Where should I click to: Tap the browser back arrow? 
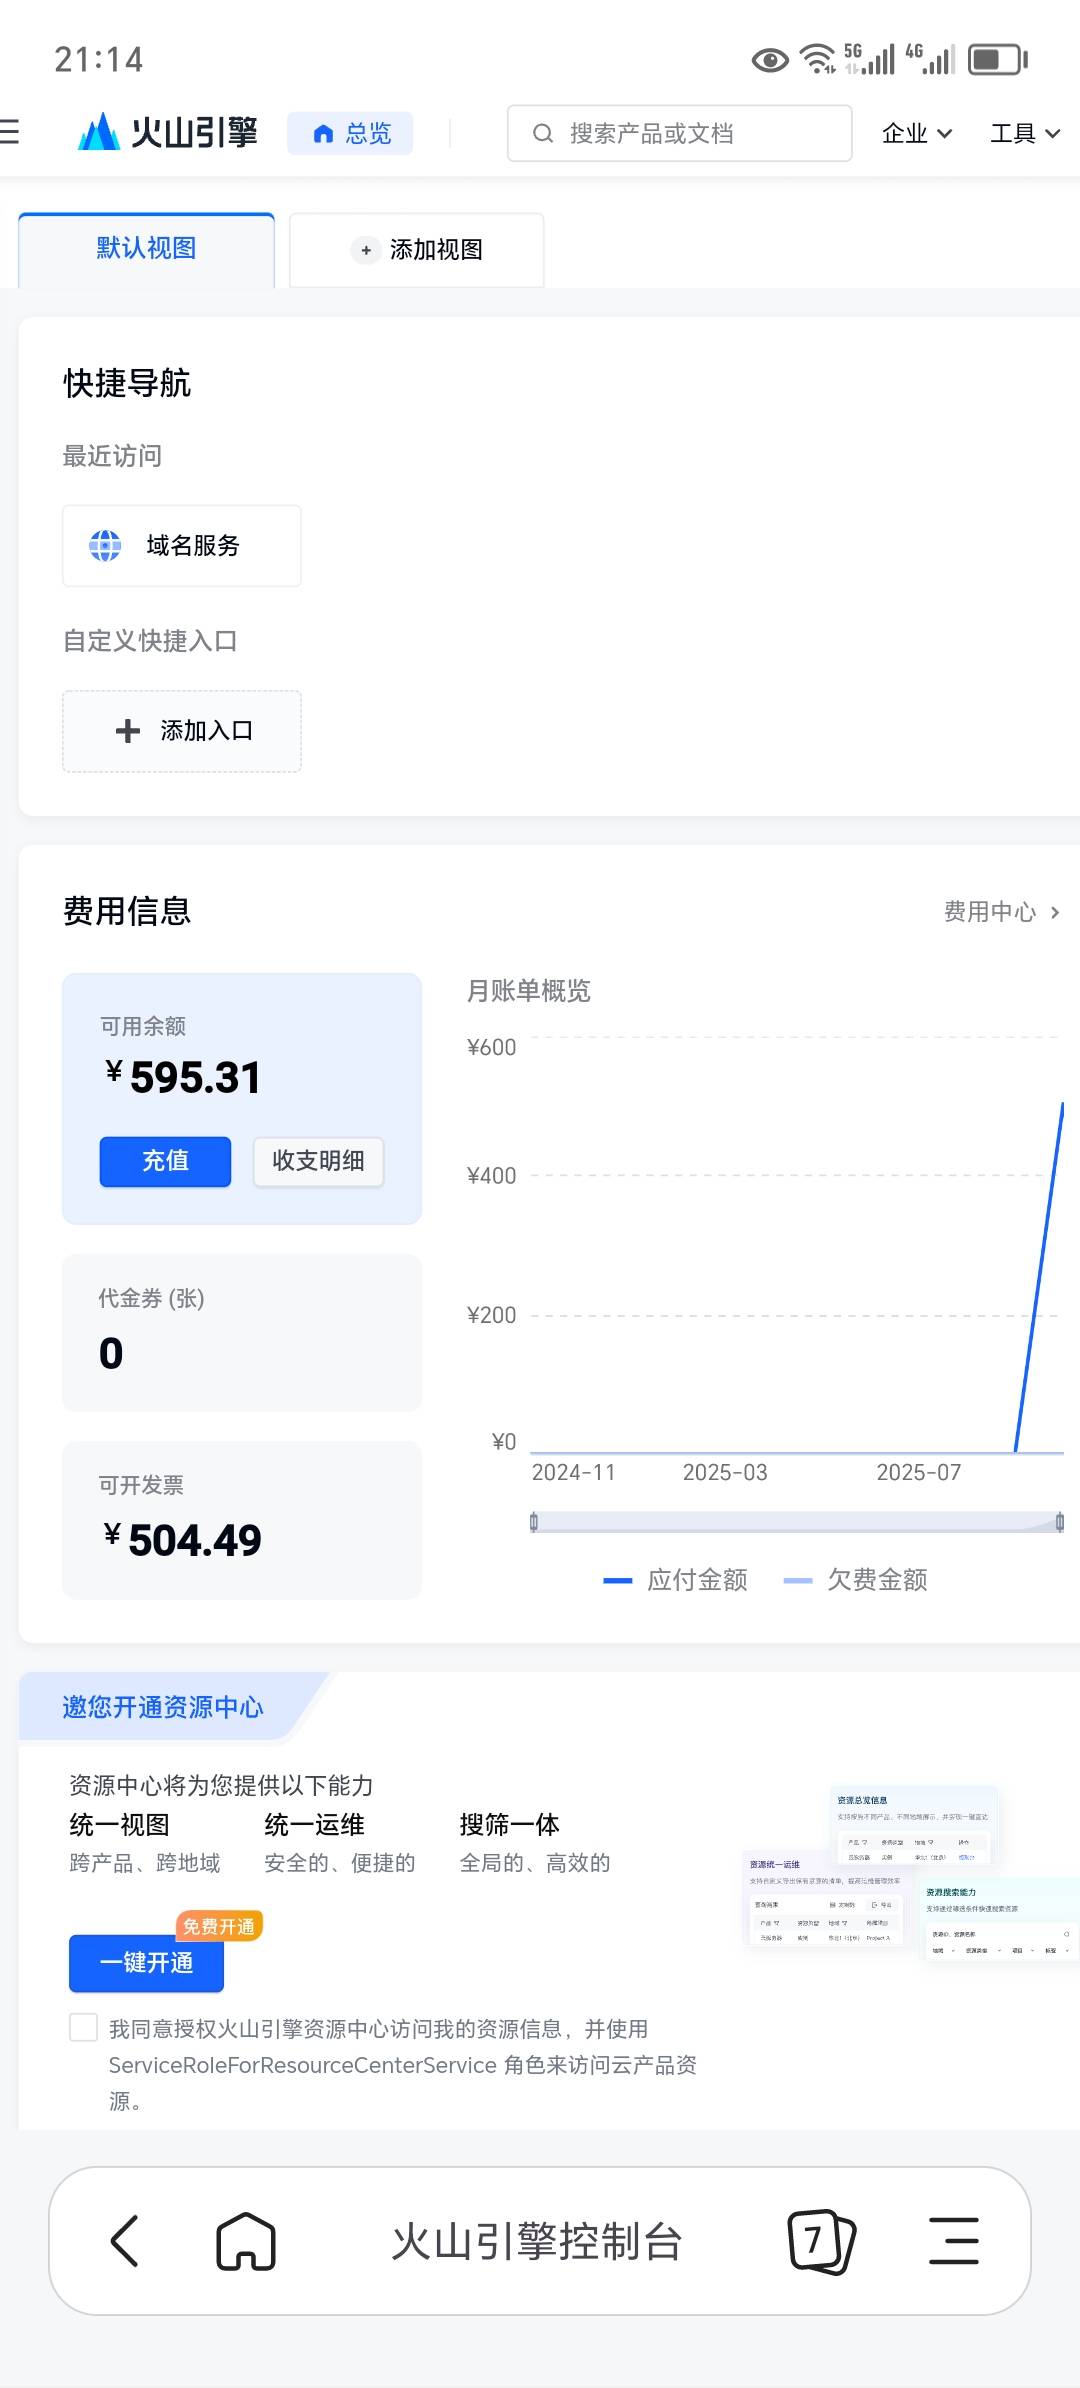[125, 2240]
